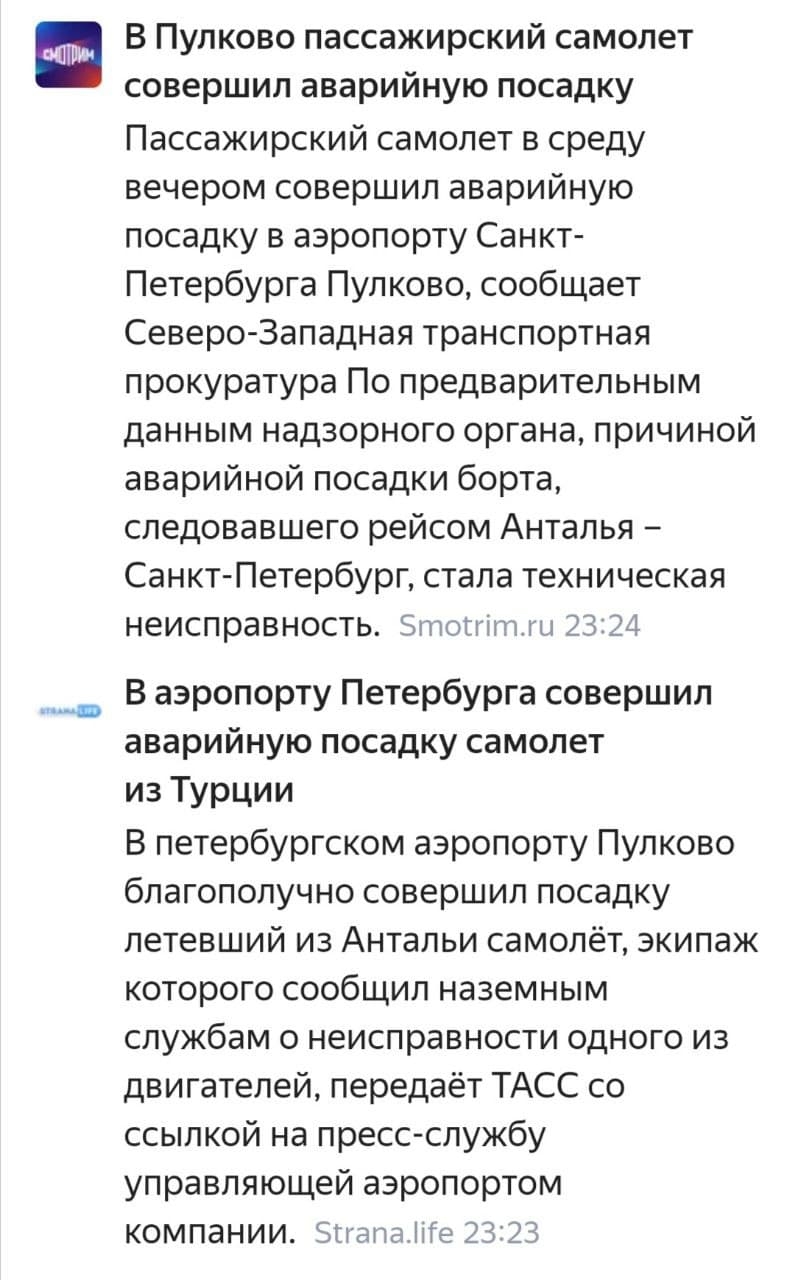The width and height of the screenshot is (795, 1280).
Task: Click 'прокуратура' in the first snippet
Action: (230, 382)
